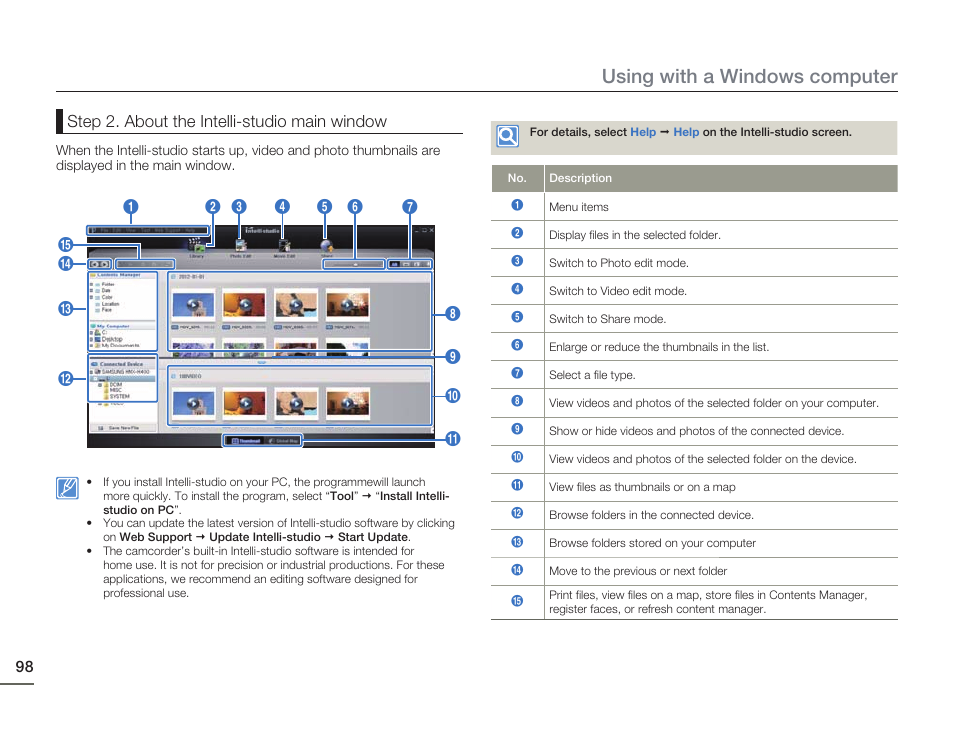Go to previous folder arrow button
954x731 pixels.
coord(94,264)
